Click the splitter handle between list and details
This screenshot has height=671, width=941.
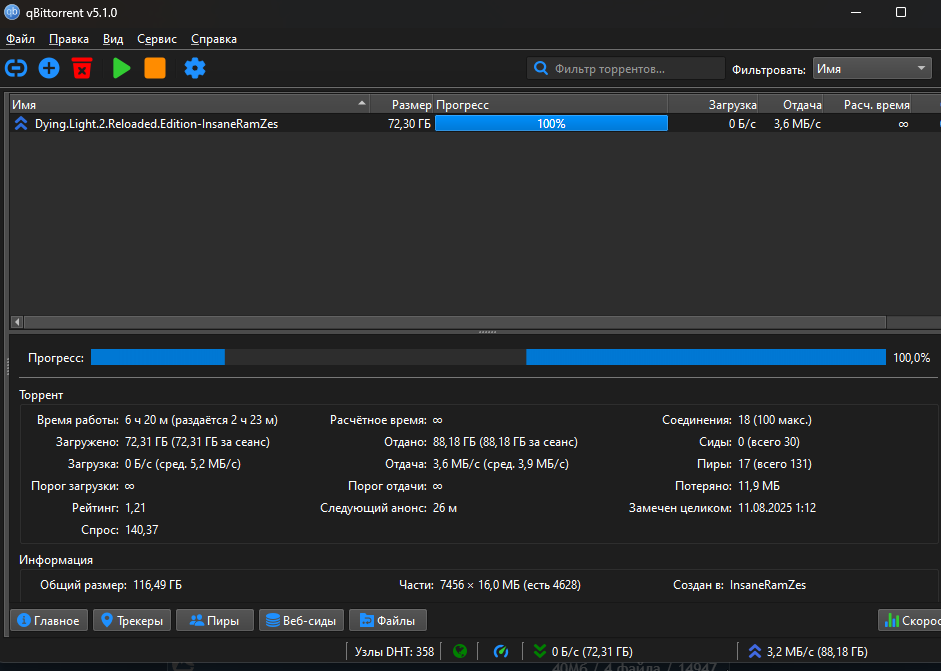(x=487, y=332)
